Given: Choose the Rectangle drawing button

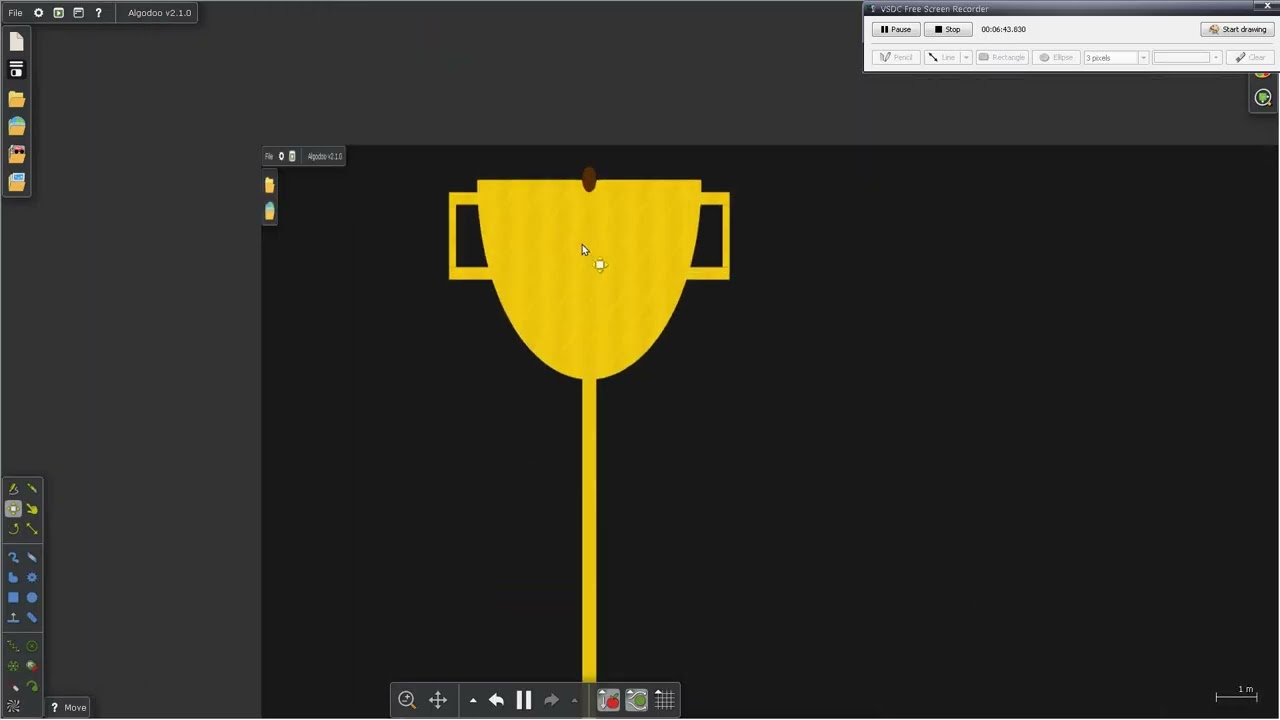Looking at the screenshot, I should point(1002,58).
